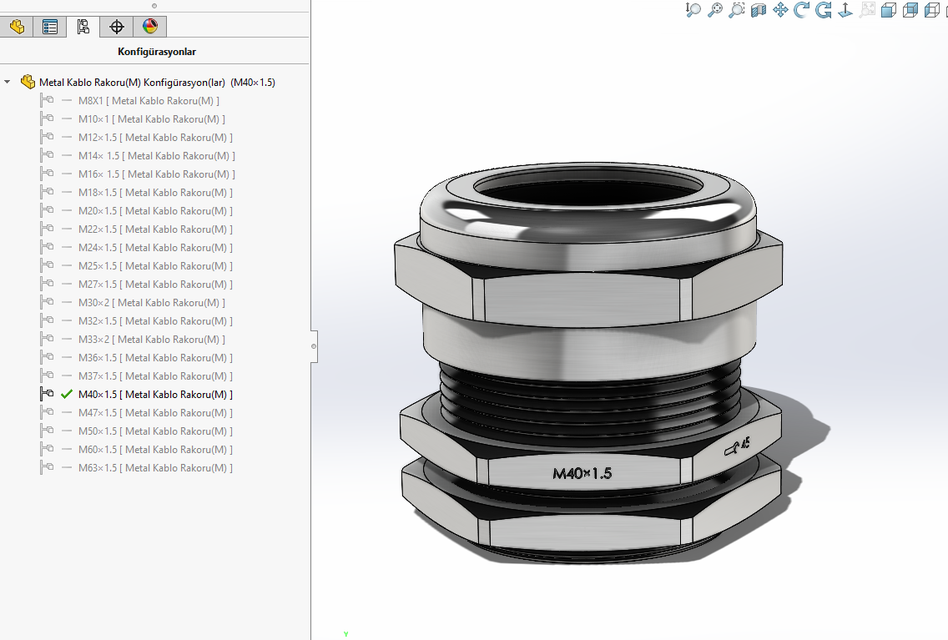The height and width of the screenshot is (640, 948).
Task: Click the Normal To view icon
Action: click(x=844, y=11)
